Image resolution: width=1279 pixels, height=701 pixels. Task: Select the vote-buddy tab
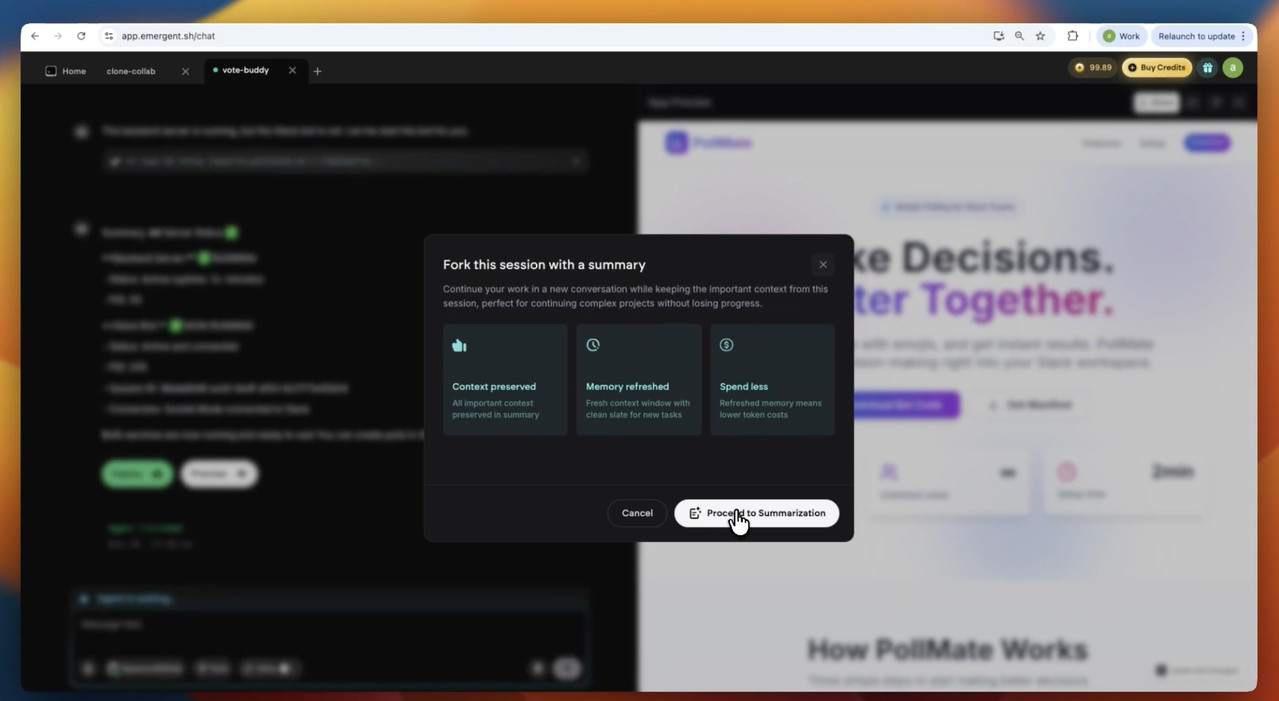tap(245, 70)
